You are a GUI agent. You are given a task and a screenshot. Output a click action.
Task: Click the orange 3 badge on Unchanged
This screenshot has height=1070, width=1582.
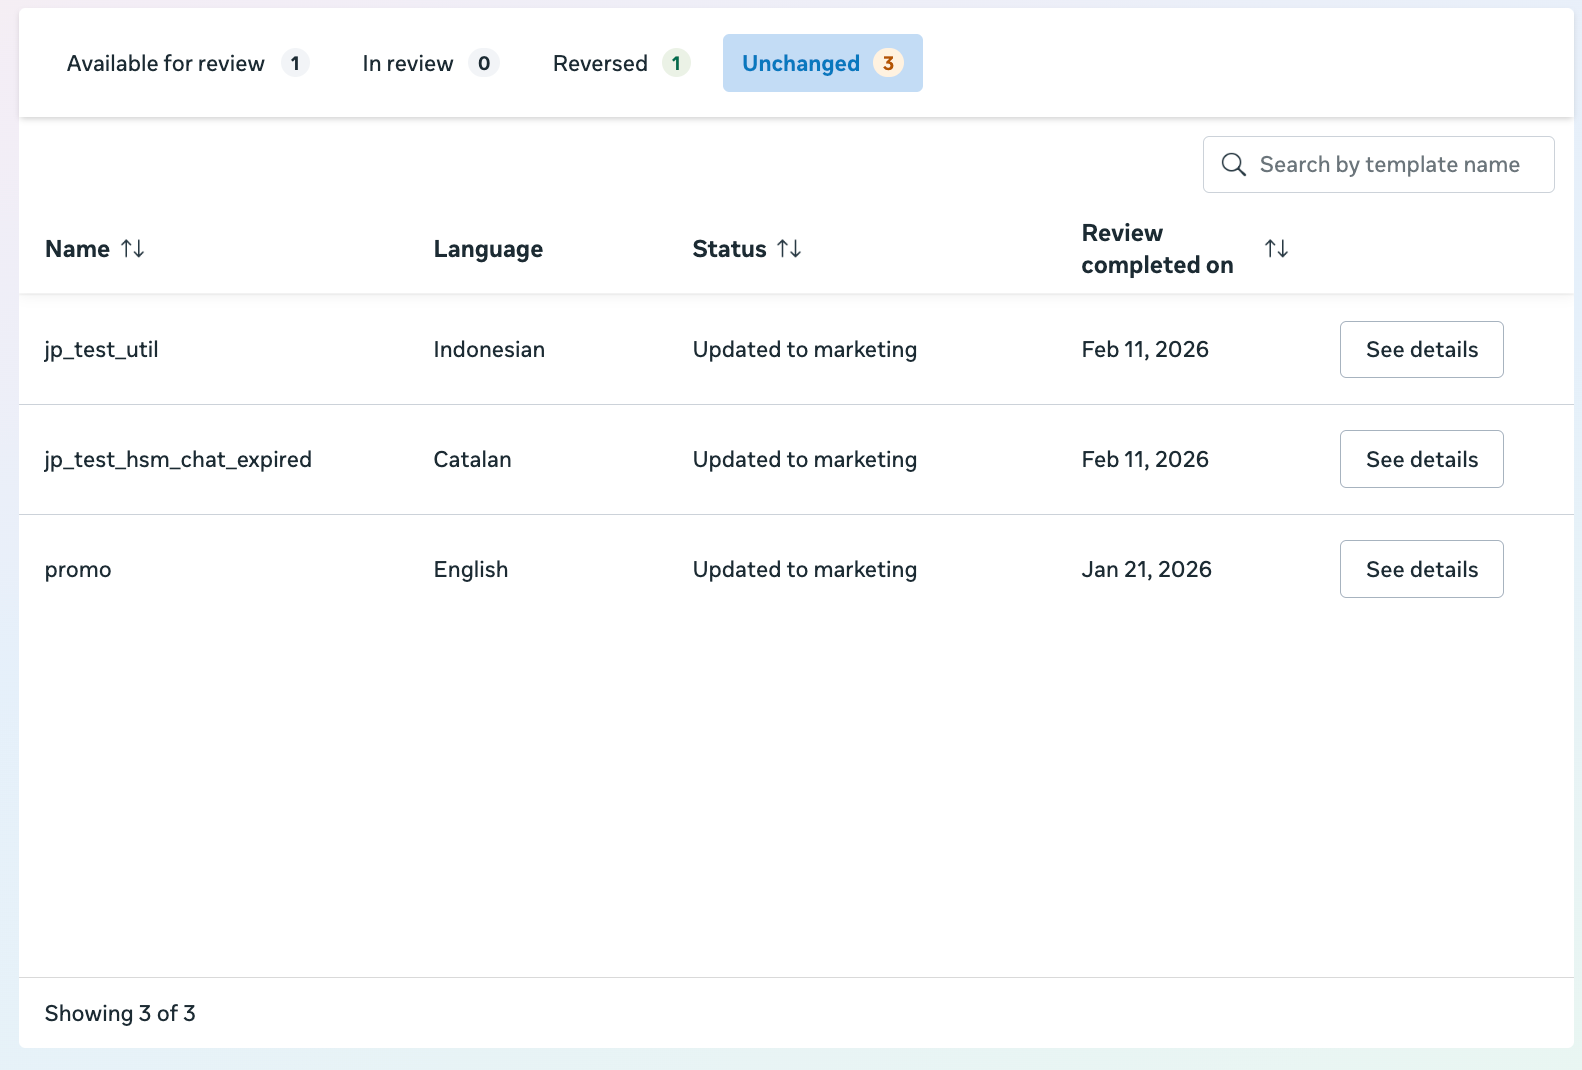click(888, 63)
